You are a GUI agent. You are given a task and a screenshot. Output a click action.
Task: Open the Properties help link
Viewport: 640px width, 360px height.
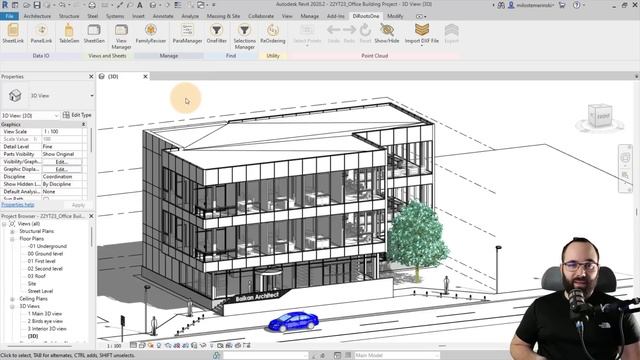[18, 205]
